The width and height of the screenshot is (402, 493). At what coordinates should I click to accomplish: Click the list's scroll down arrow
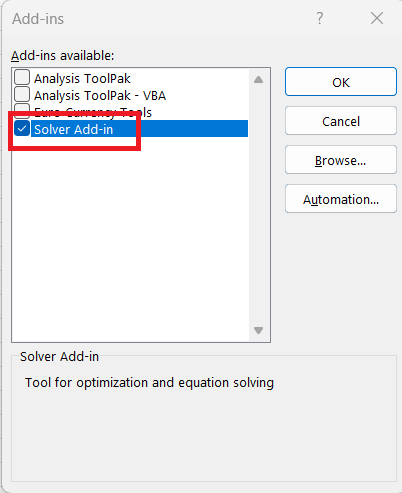tap(258, 330)
